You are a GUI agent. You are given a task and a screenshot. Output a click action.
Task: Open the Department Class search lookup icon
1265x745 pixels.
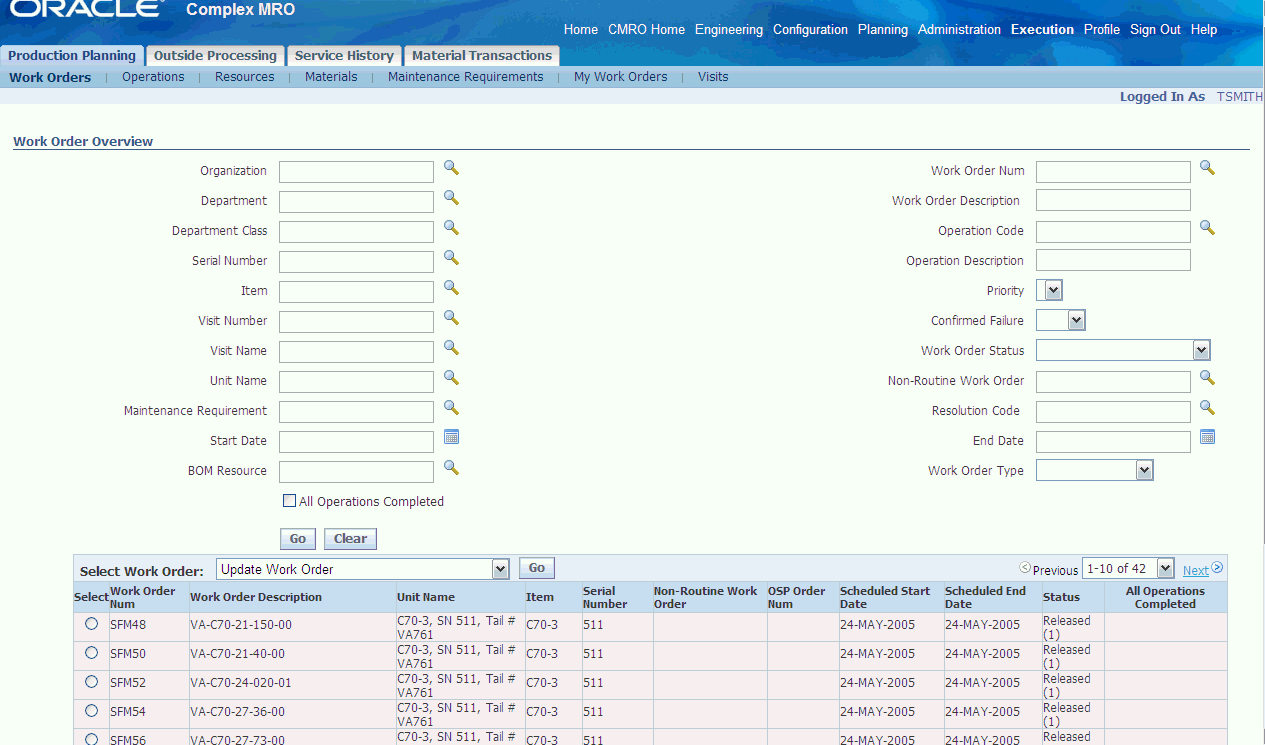[451, 228]
